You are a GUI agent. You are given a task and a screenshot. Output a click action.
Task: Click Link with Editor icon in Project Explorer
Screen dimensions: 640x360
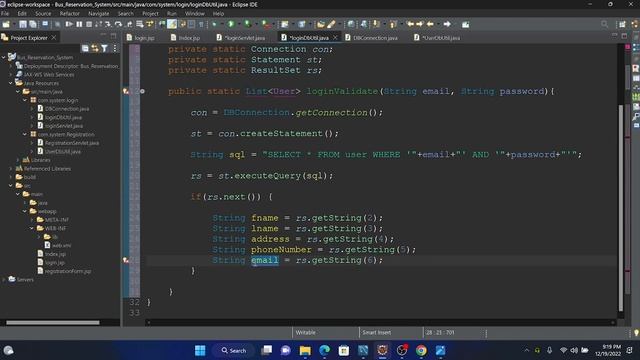click(x=95, y=49)
